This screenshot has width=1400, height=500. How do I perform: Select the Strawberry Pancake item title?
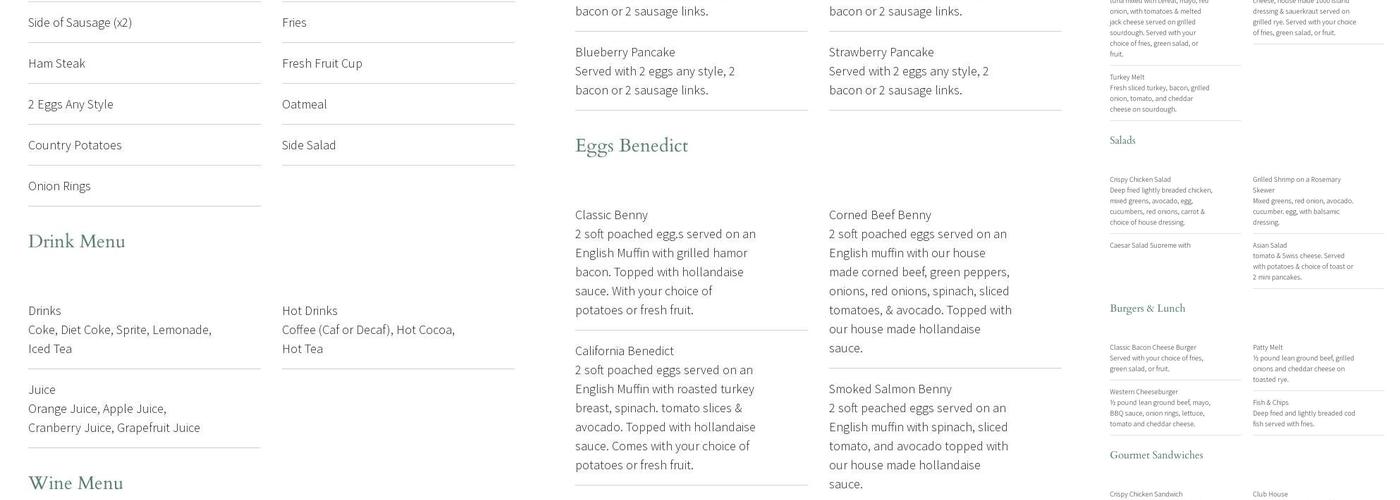coord(881,52)
